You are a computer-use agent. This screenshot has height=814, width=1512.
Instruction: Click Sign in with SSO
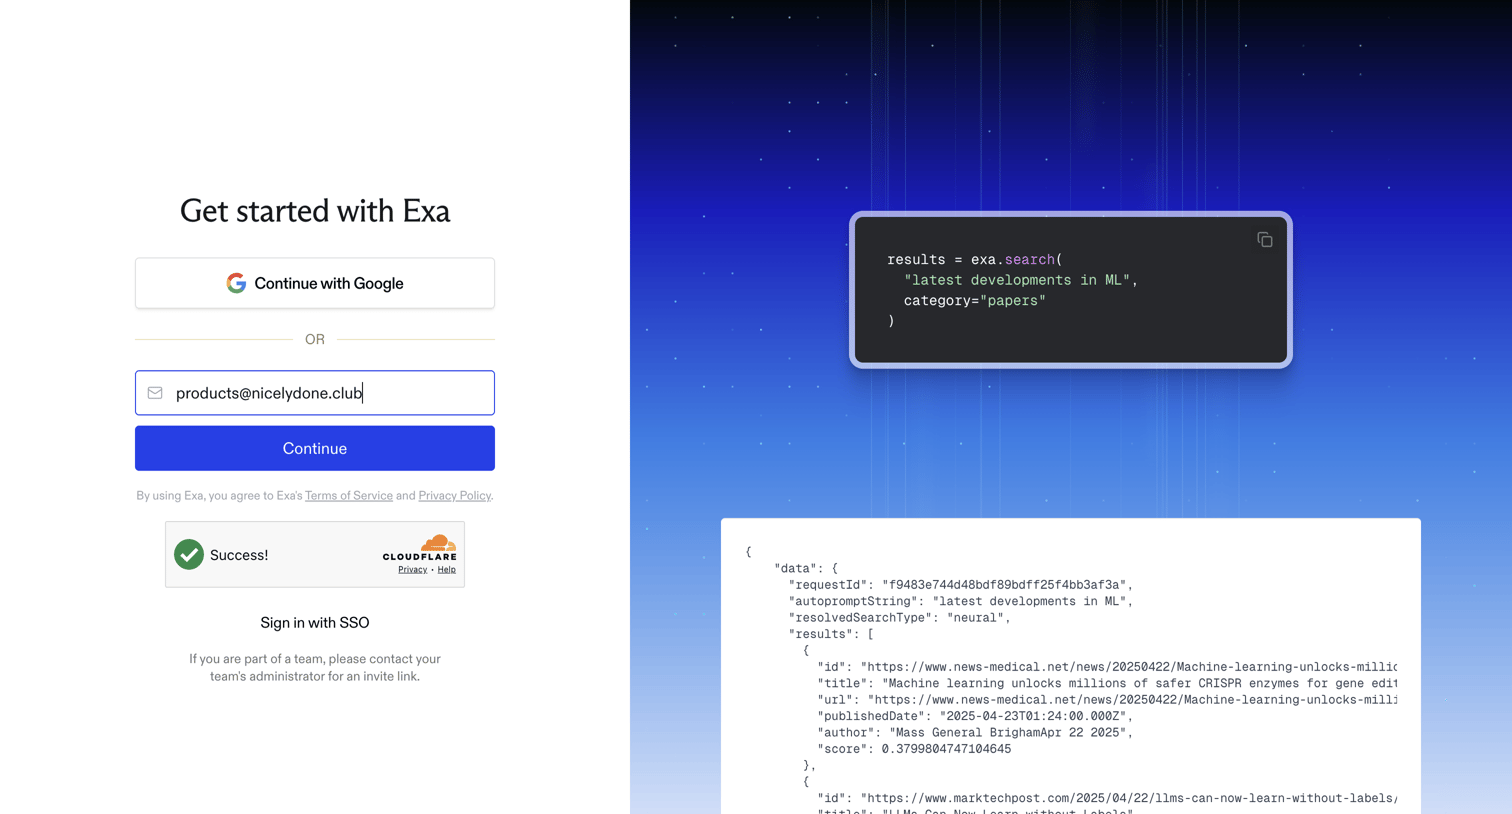[315, 622]
